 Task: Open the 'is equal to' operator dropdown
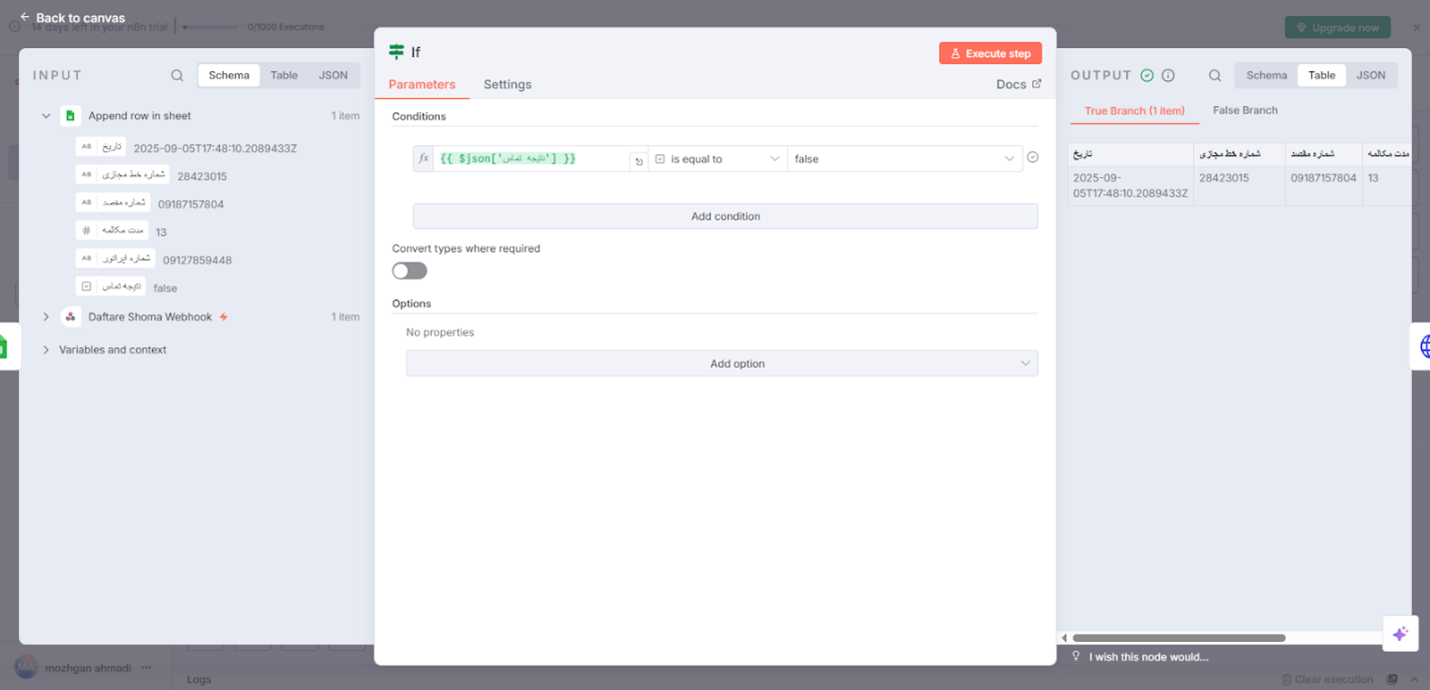pyautogui.click(x=717, y=159)
